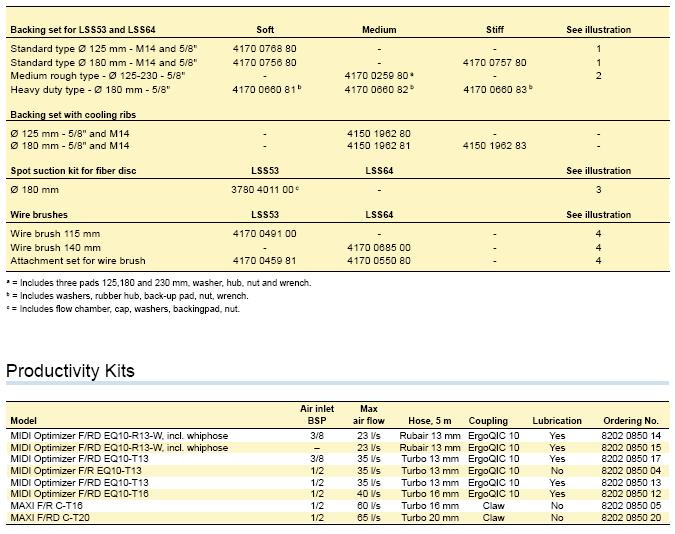Click the 'Productivity Kits' title

(x=70, y=371)
